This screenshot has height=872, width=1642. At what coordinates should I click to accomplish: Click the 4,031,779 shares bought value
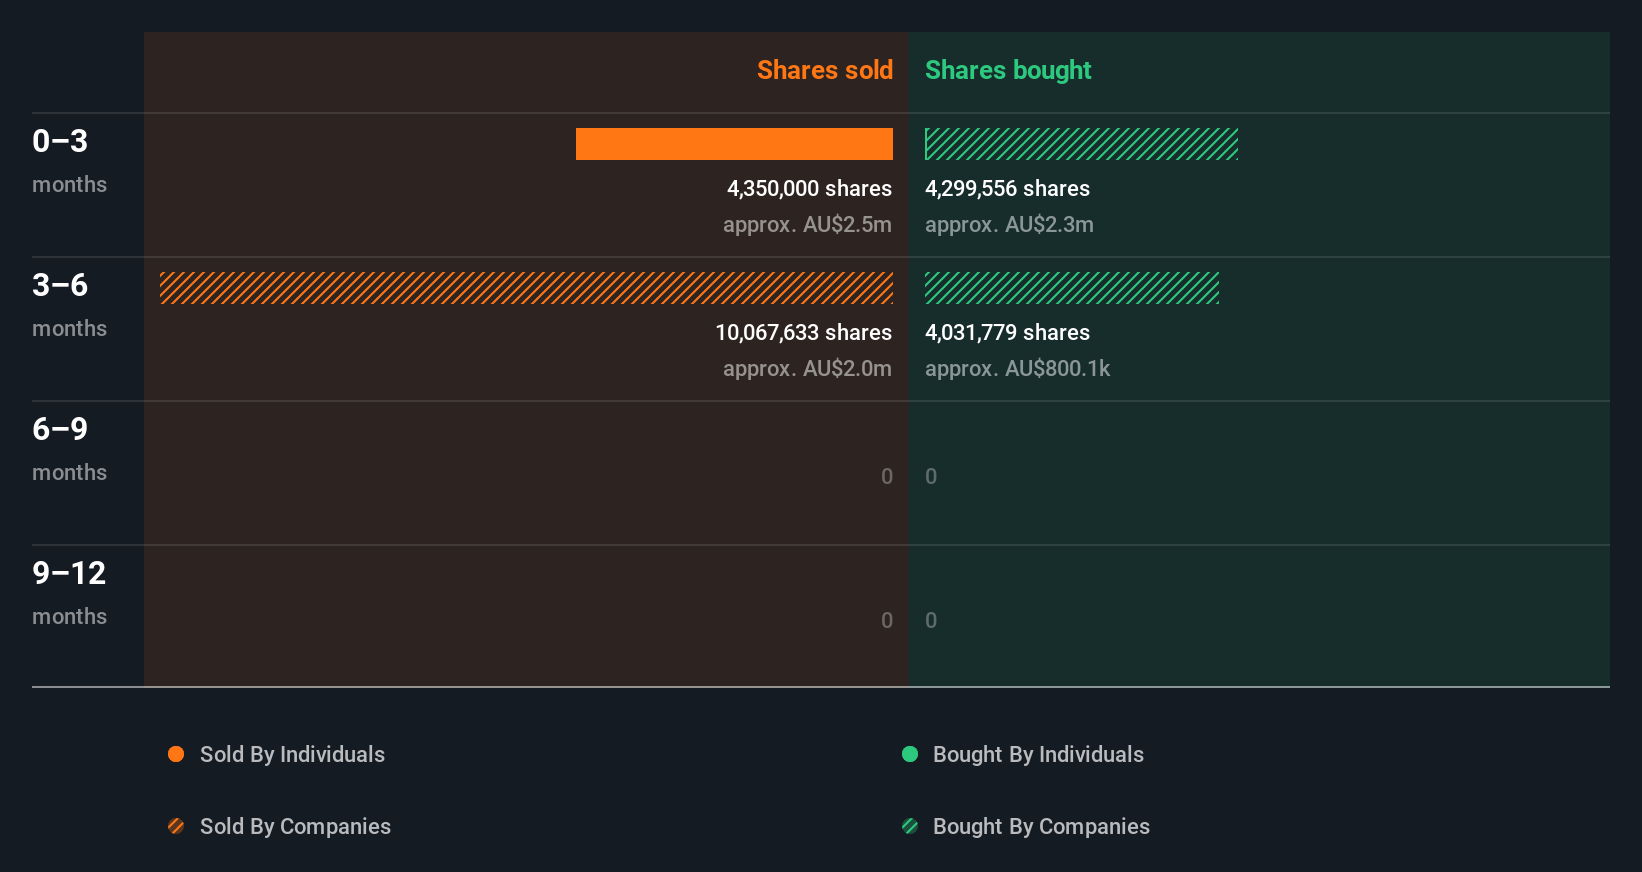(x=1007, y=332)
